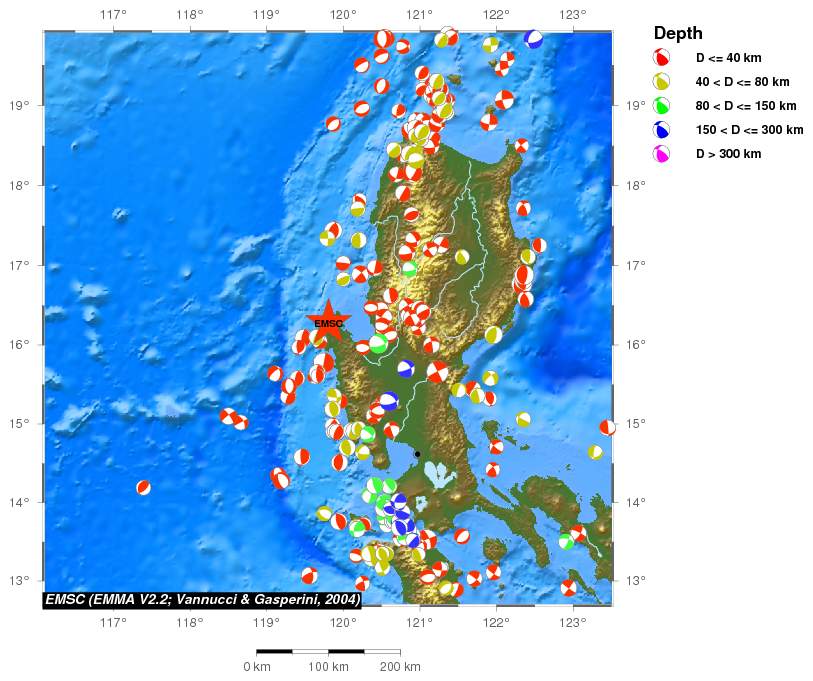The height and width of the screenshot is (681, 813).
Task: Select the yellow beachball icon in the Depth legend
Action: [661, 82]
